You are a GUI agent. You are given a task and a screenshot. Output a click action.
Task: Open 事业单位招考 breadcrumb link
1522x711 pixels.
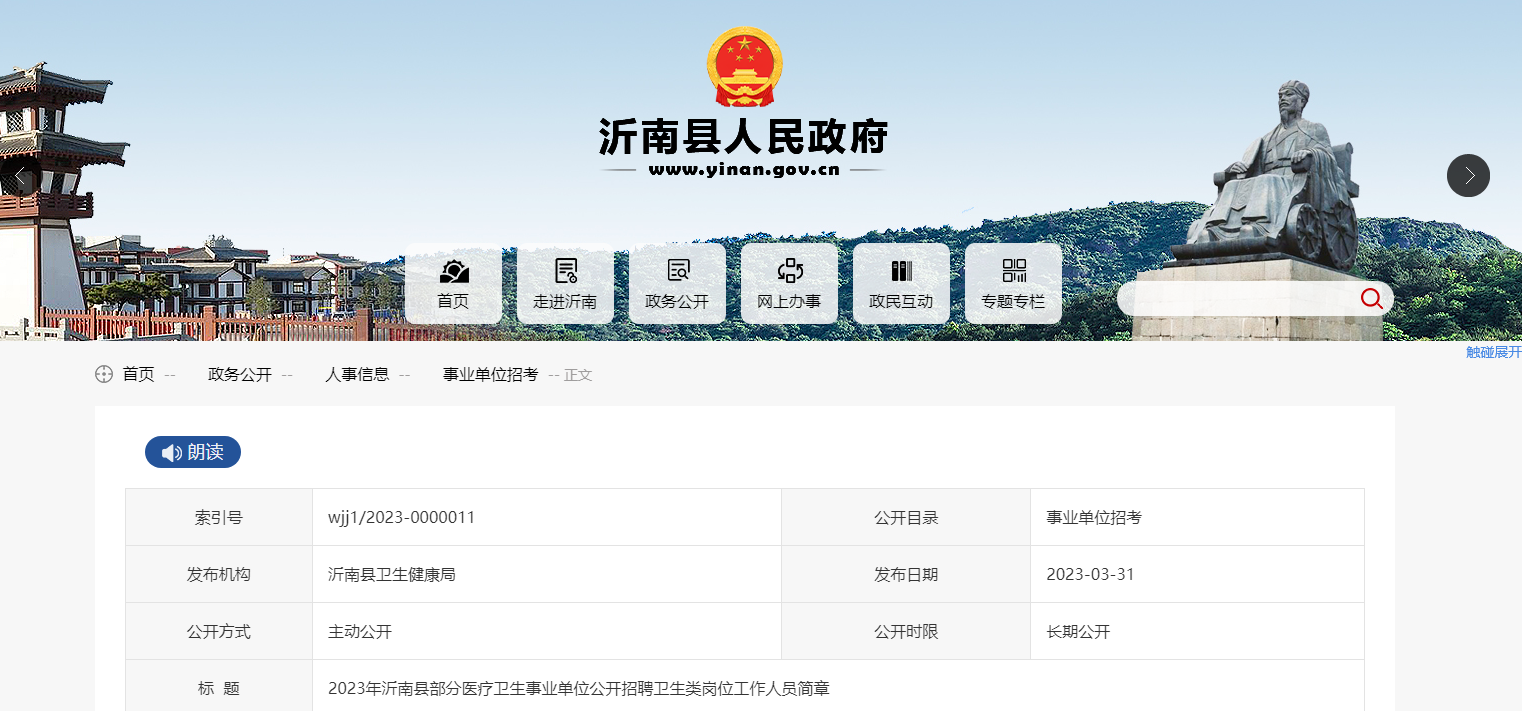point(490,375)
